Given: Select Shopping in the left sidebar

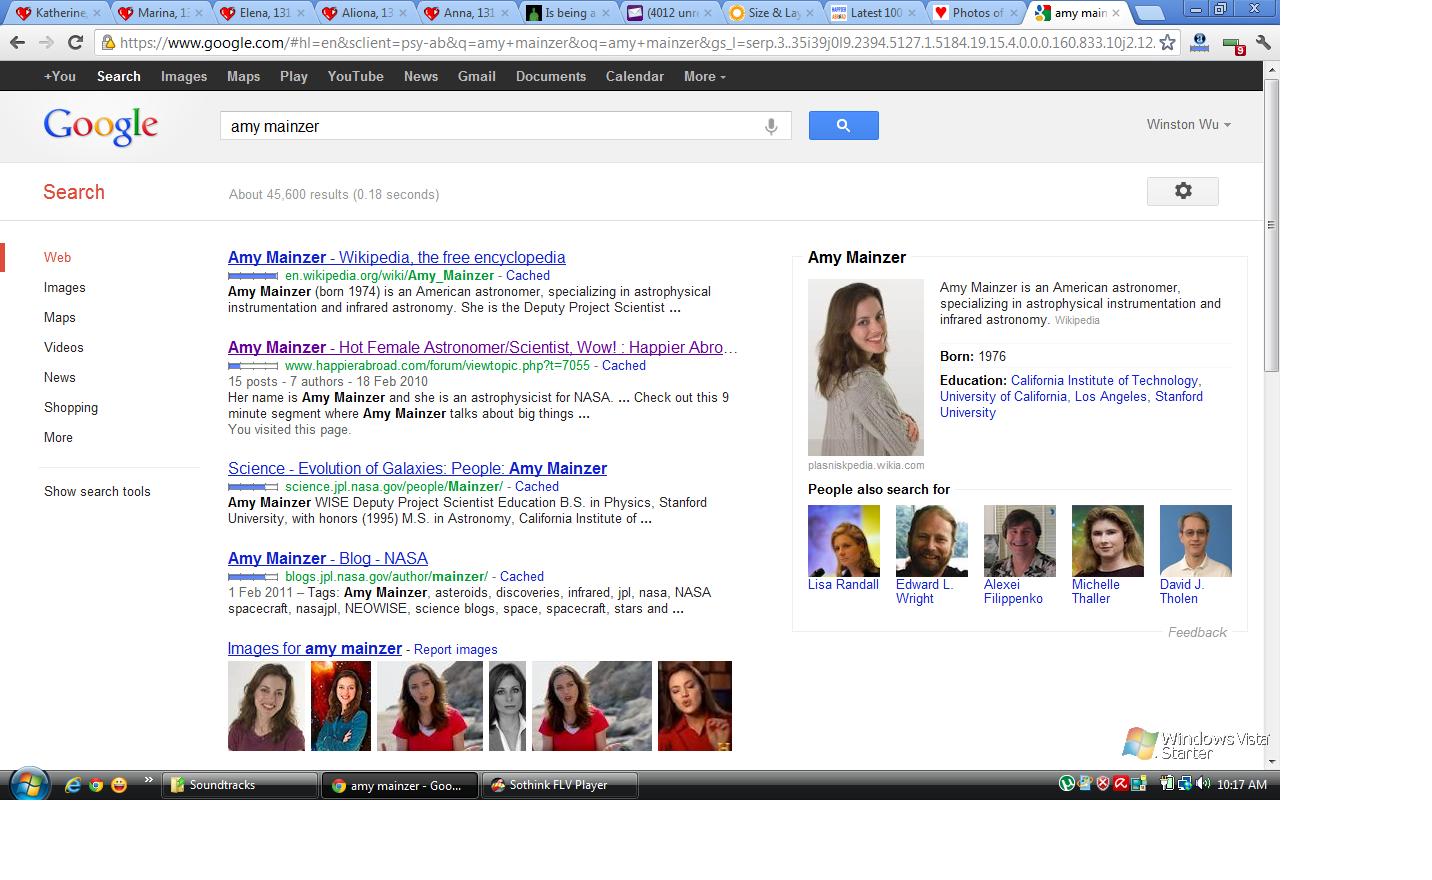Looking at the screenshot, I should pos(71,407).
